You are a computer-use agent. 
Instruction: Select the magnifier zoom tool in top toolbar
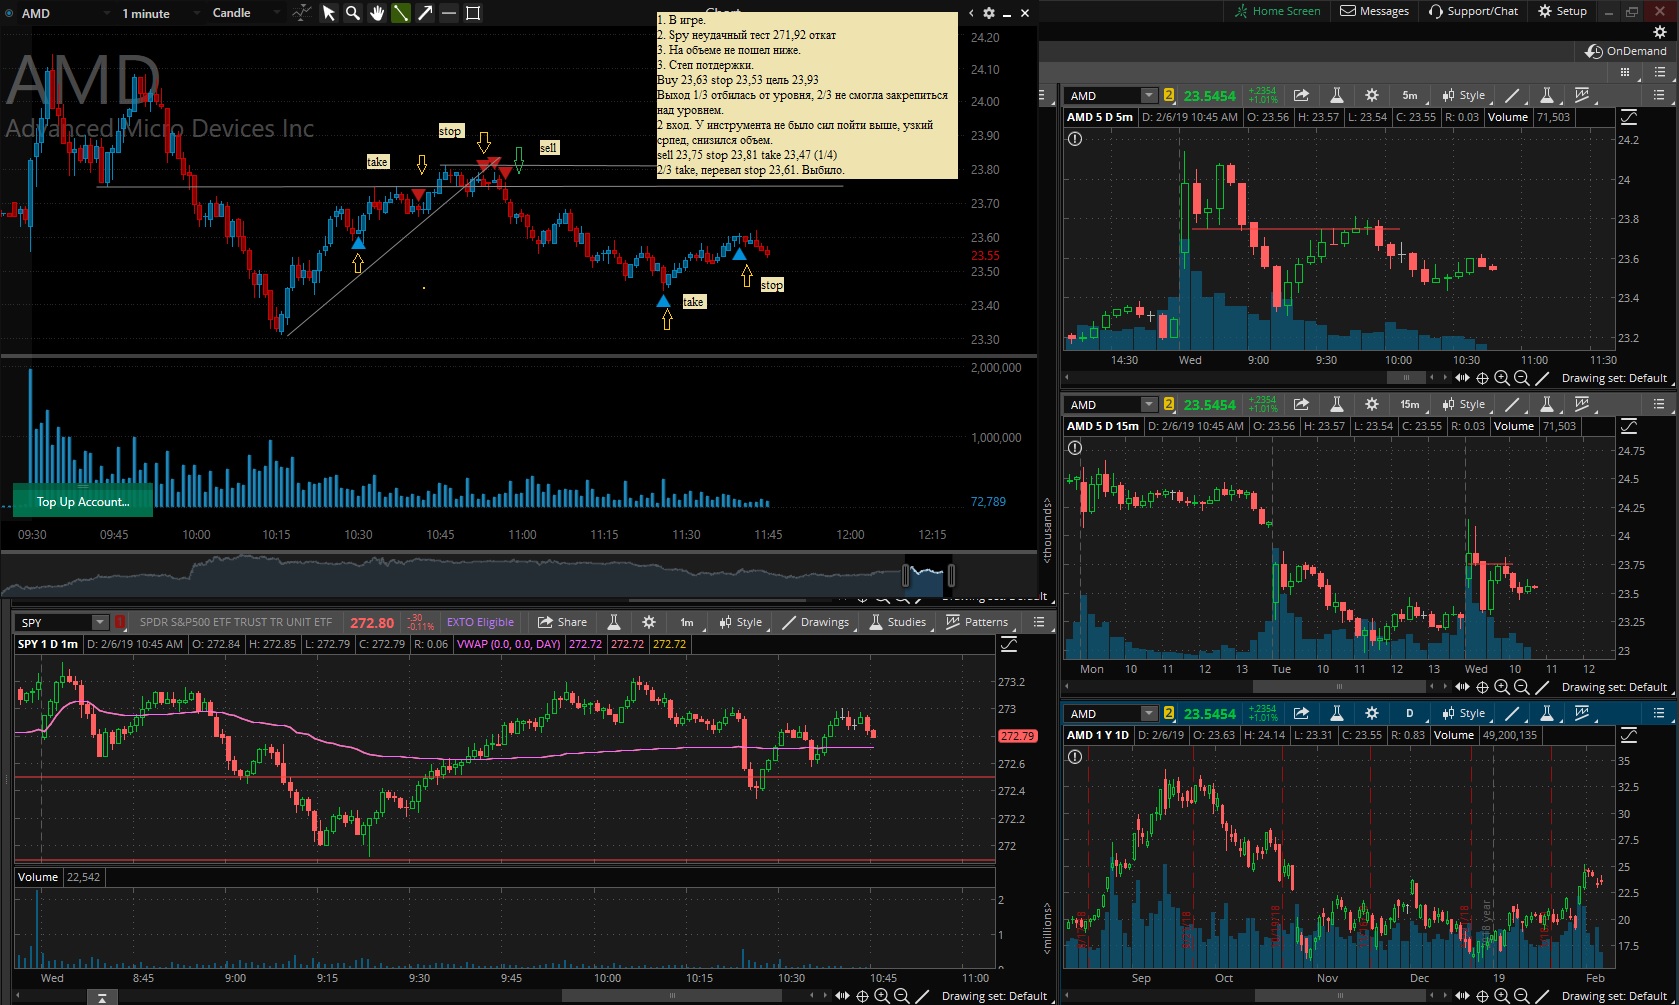coord(352,13)
